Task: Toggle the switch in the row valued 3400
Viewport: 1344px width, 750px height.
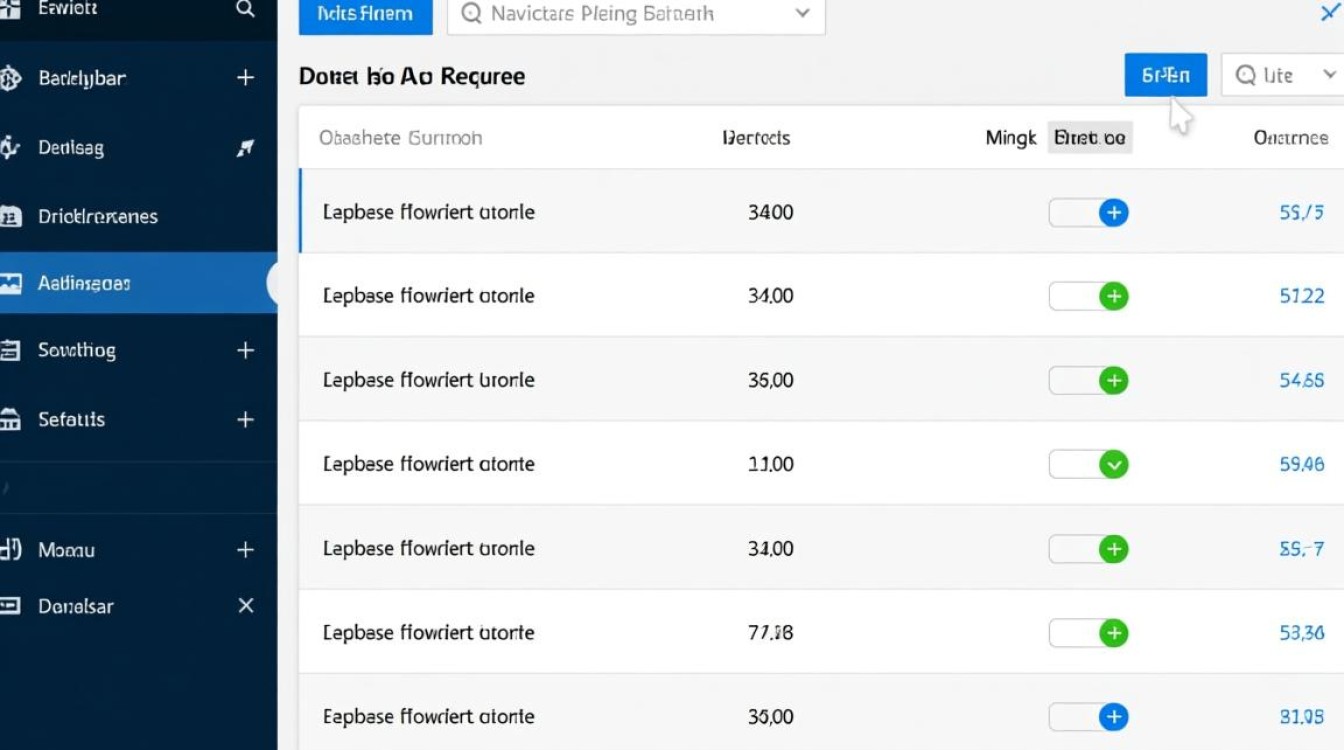Action: 1089,212
